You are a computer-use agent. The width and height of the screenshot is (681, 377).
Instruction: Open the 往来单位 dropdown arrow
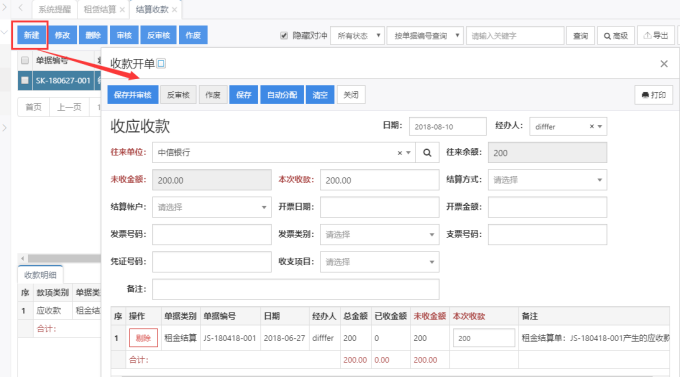tap(408, 153)
